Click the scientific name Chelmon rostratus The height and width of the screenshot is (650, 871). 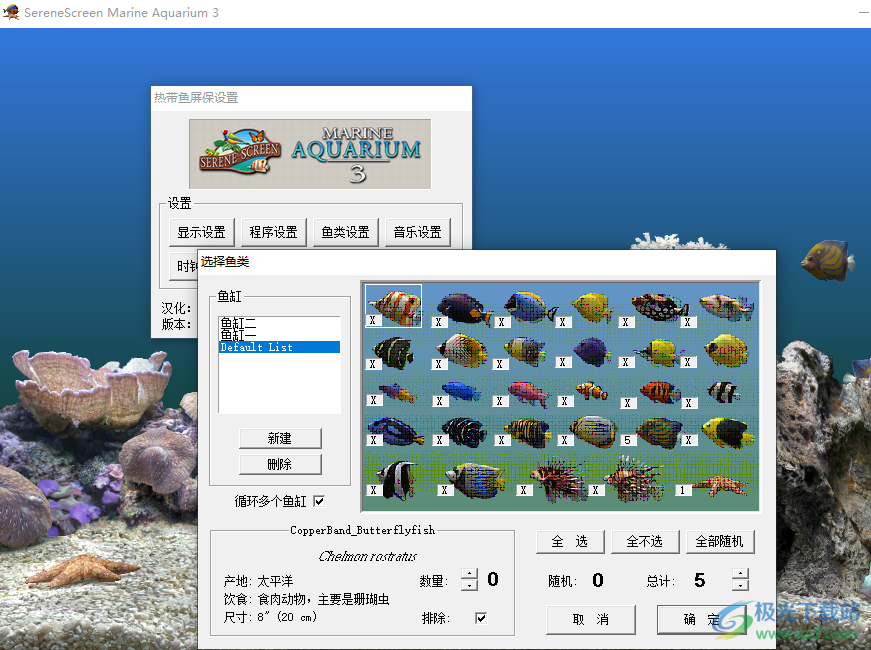pyautogui.click(x=368, y=556)
